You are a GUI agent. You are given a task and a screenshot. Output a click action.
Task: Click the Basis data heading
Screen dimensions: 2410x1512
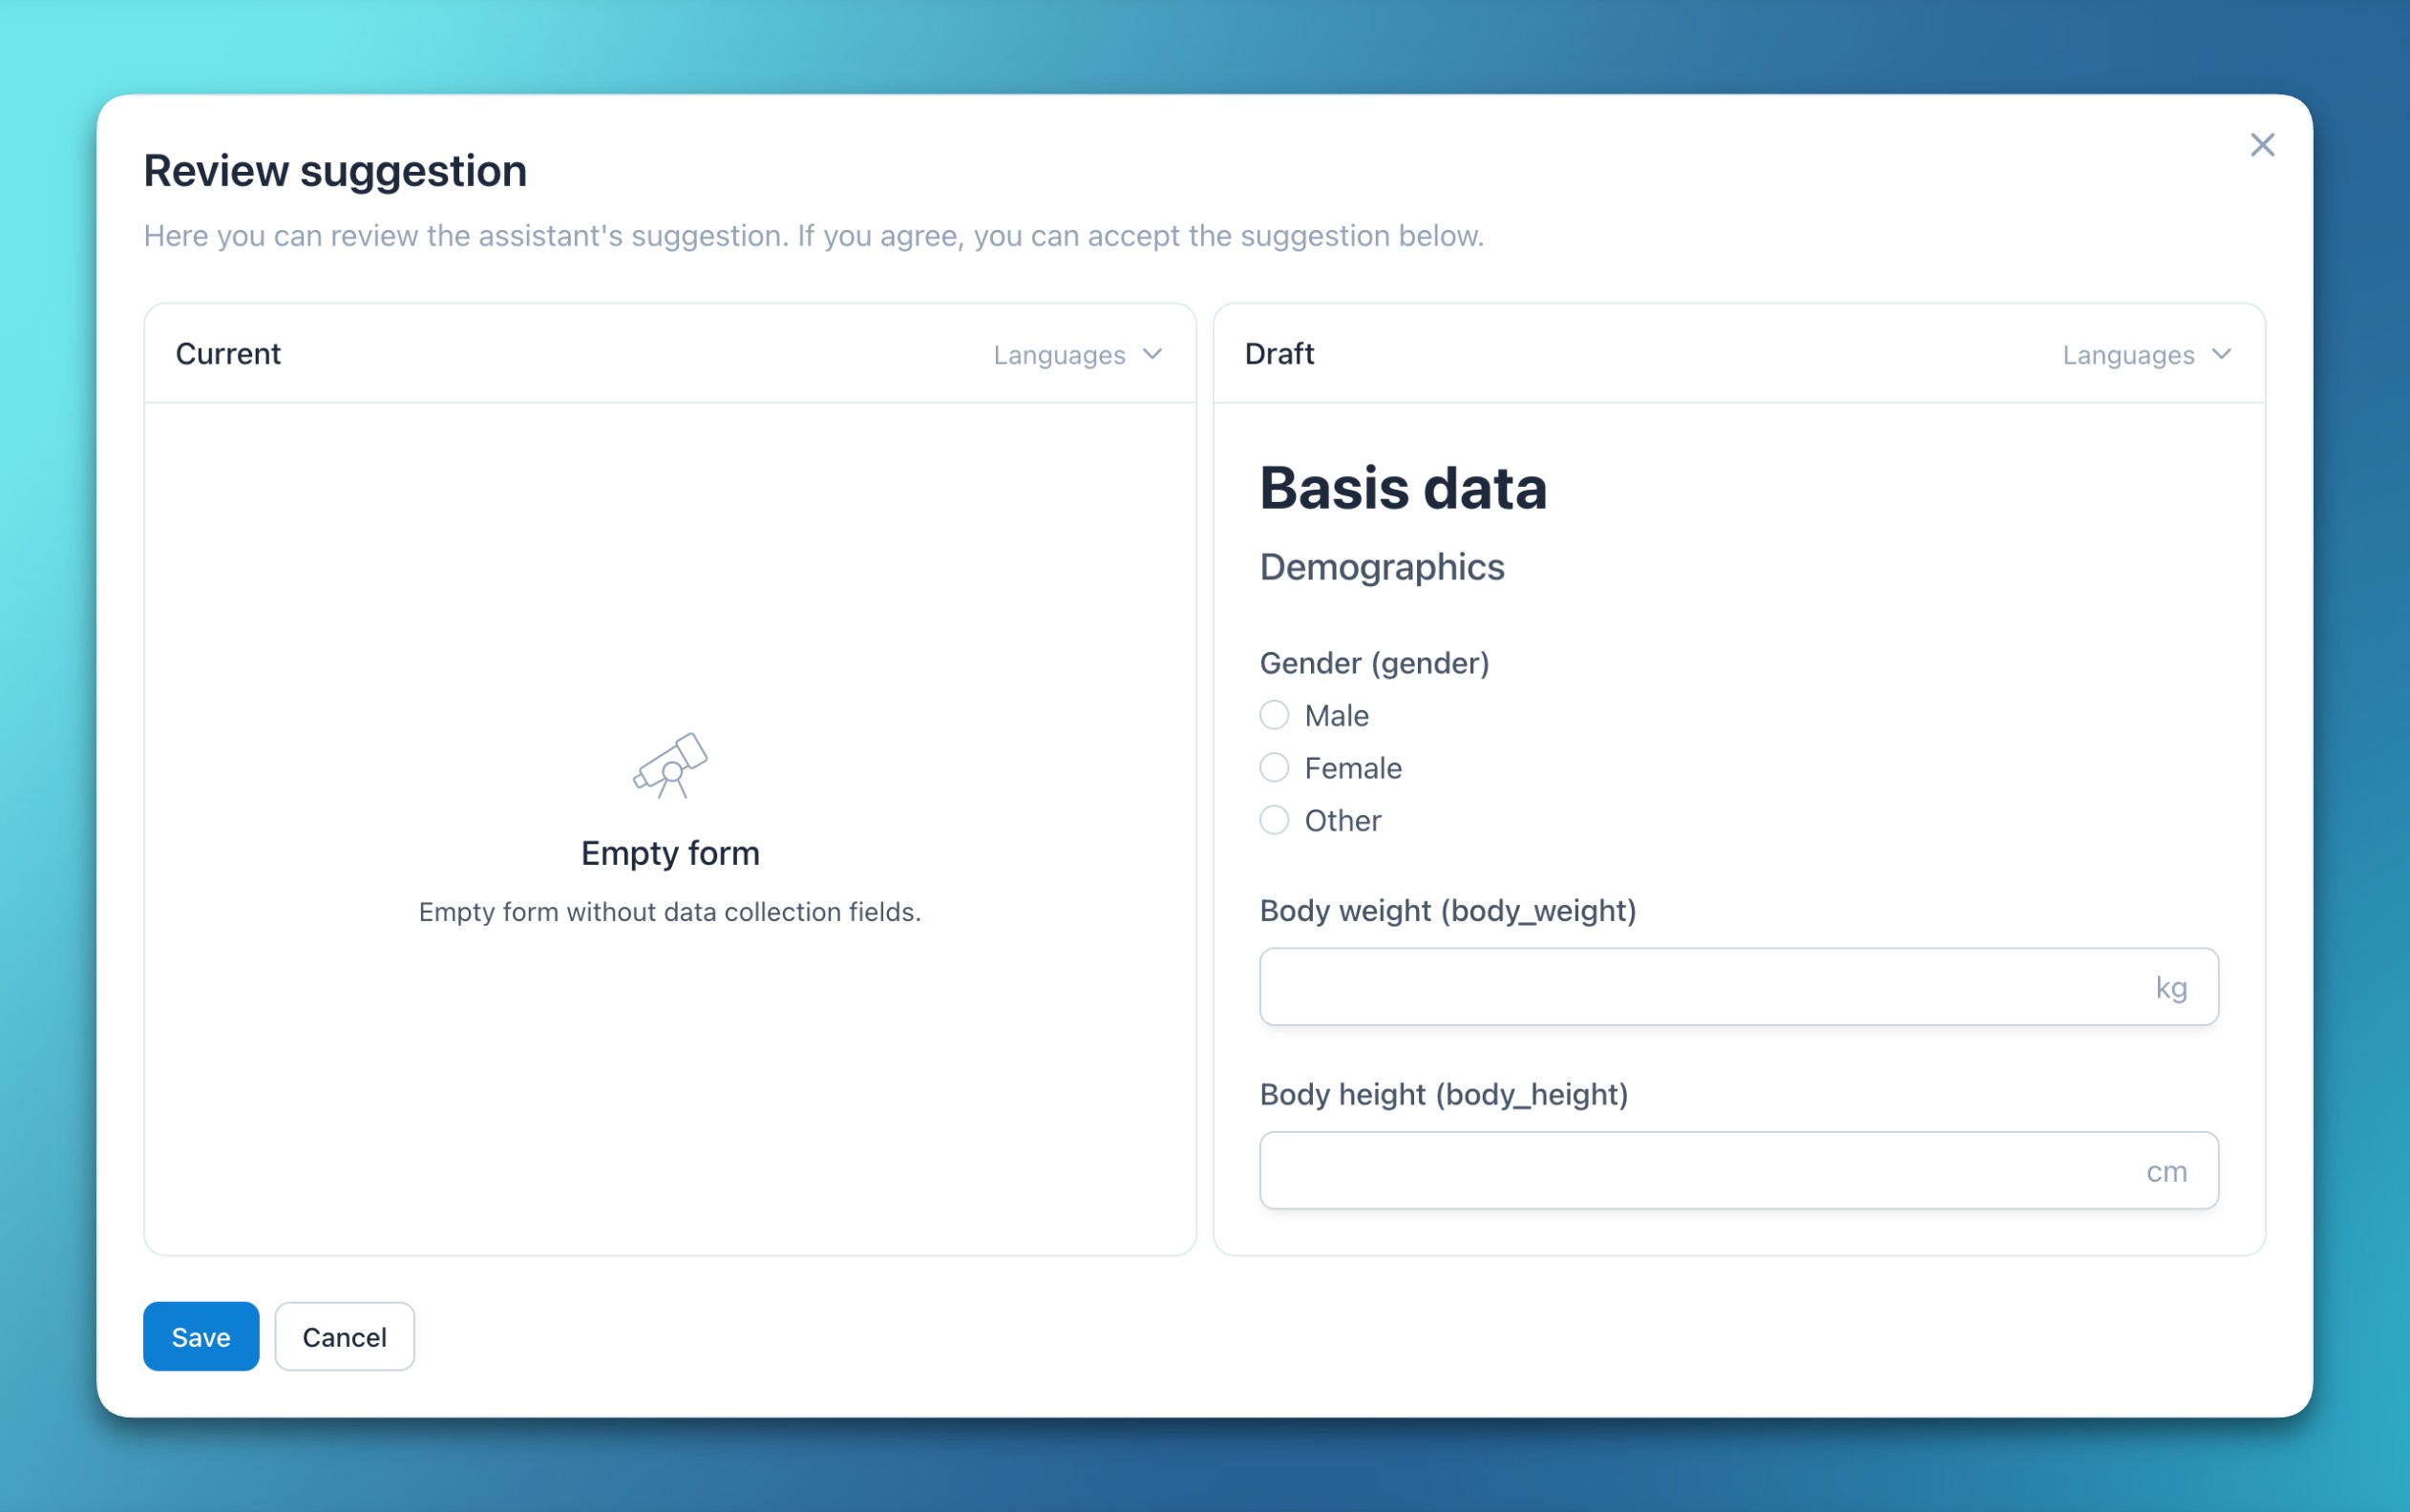click(x=1402, y=488)
